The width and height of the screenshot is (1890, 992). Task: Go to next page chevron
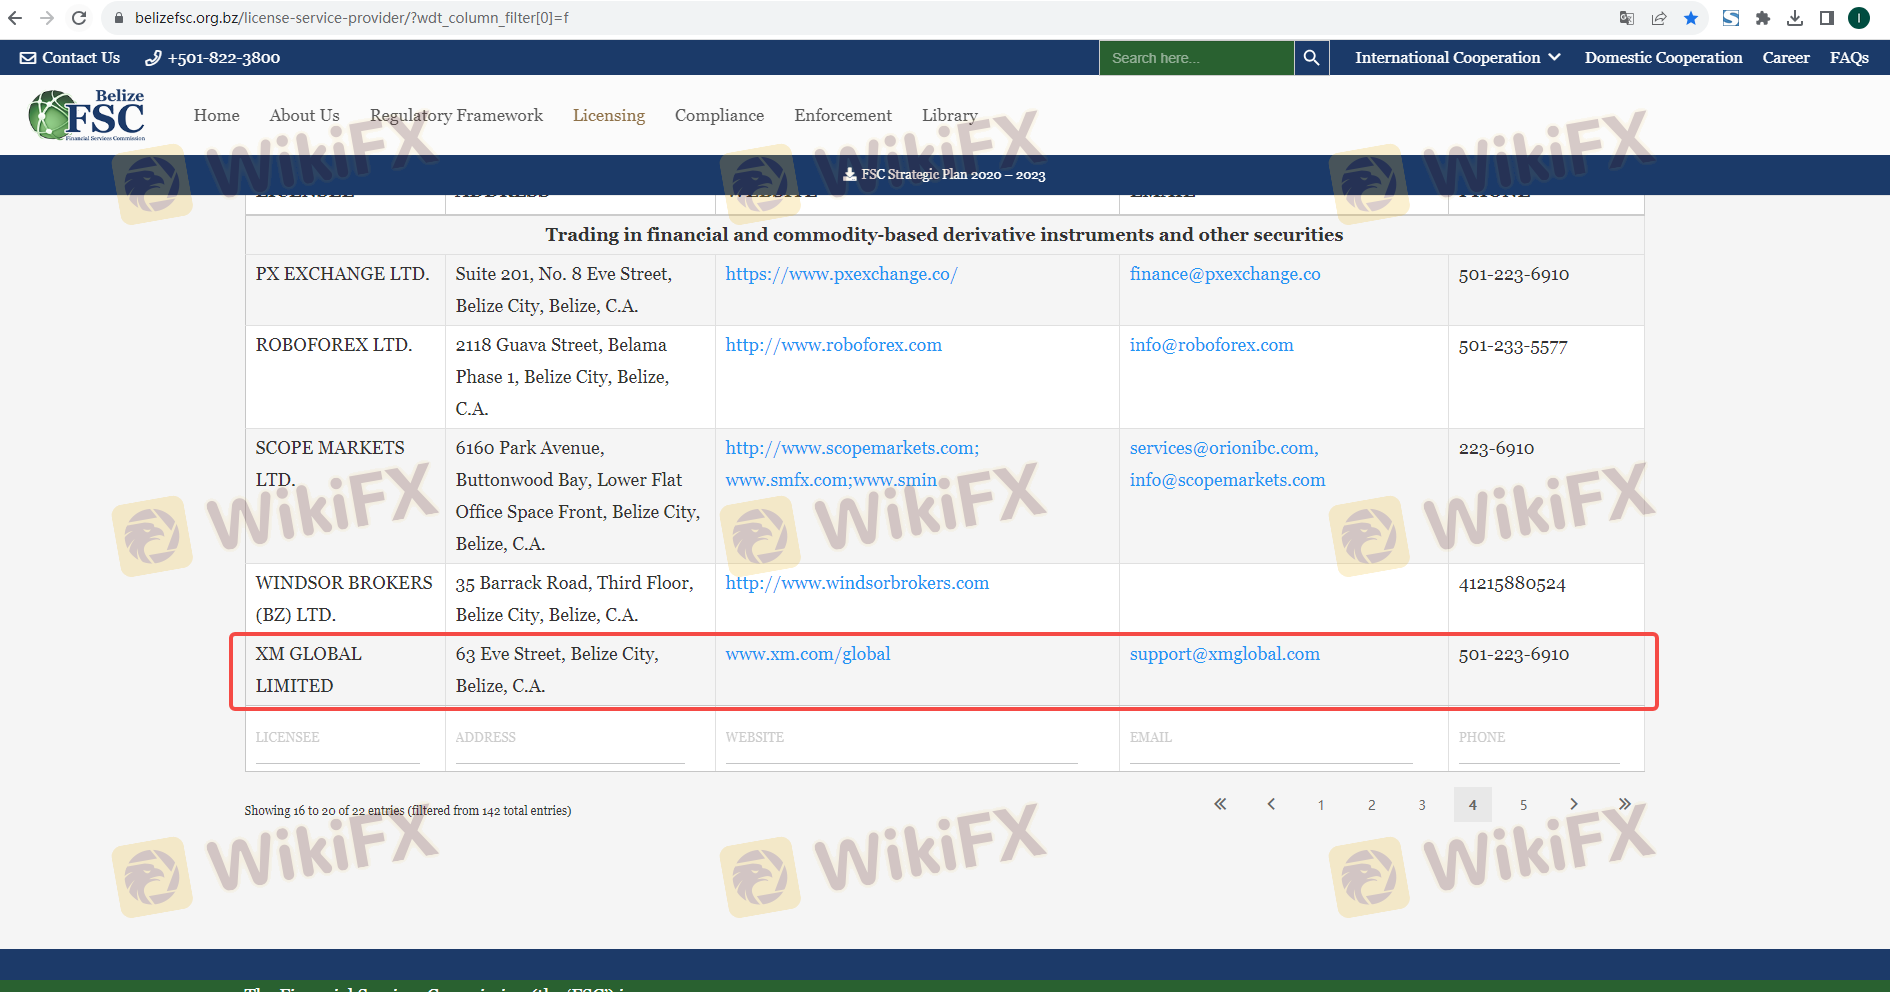tap(1574, 804)
